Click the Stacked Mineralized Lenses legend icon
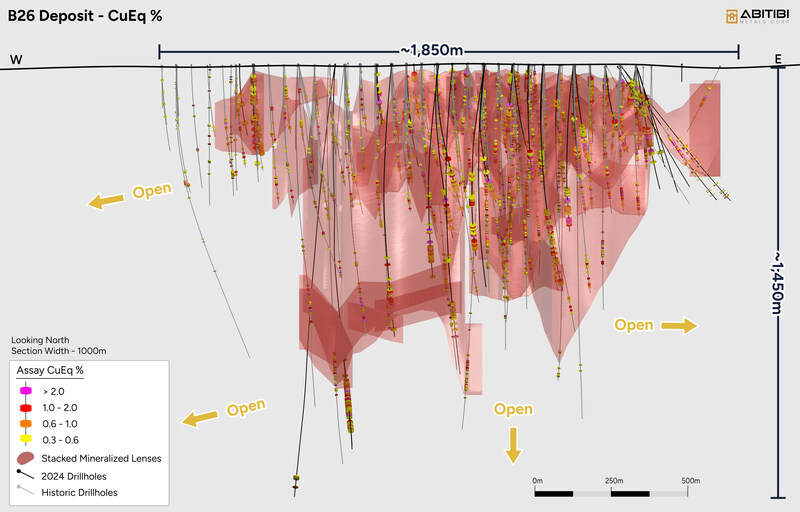This screenshot has height=512, width=800. 26,458
